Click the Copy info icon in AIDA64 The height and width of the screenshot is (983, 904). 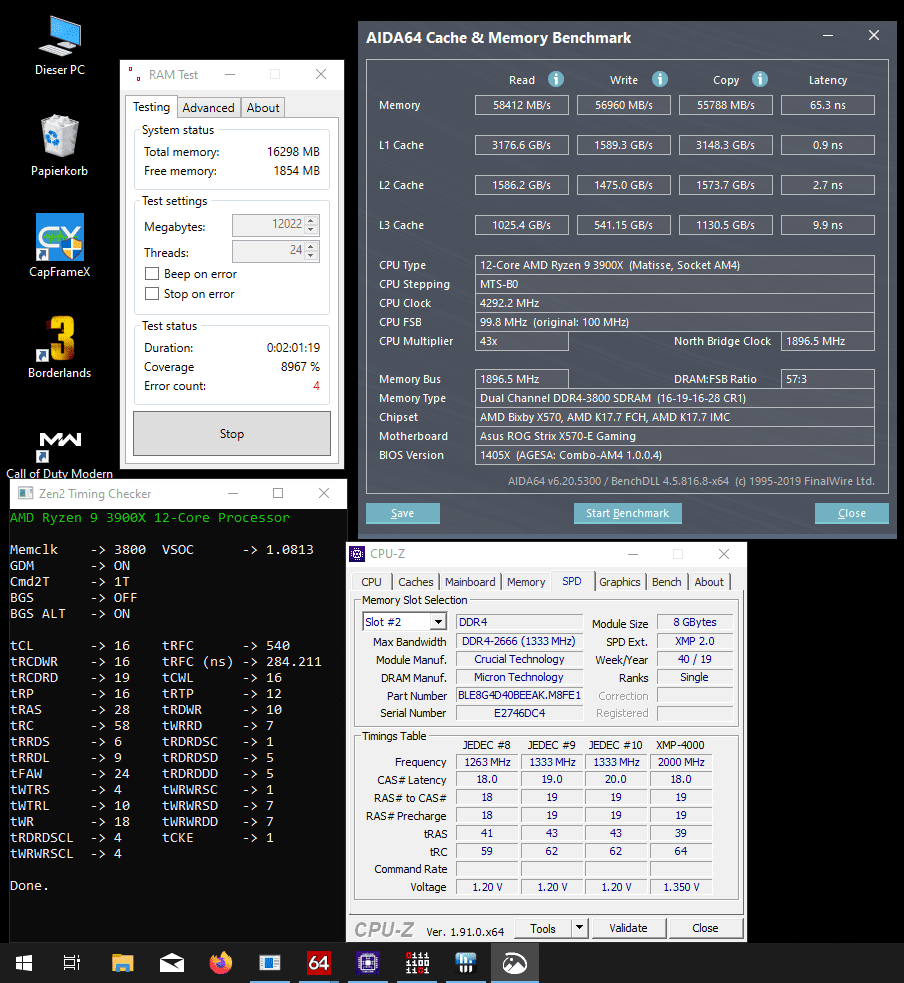760,79
